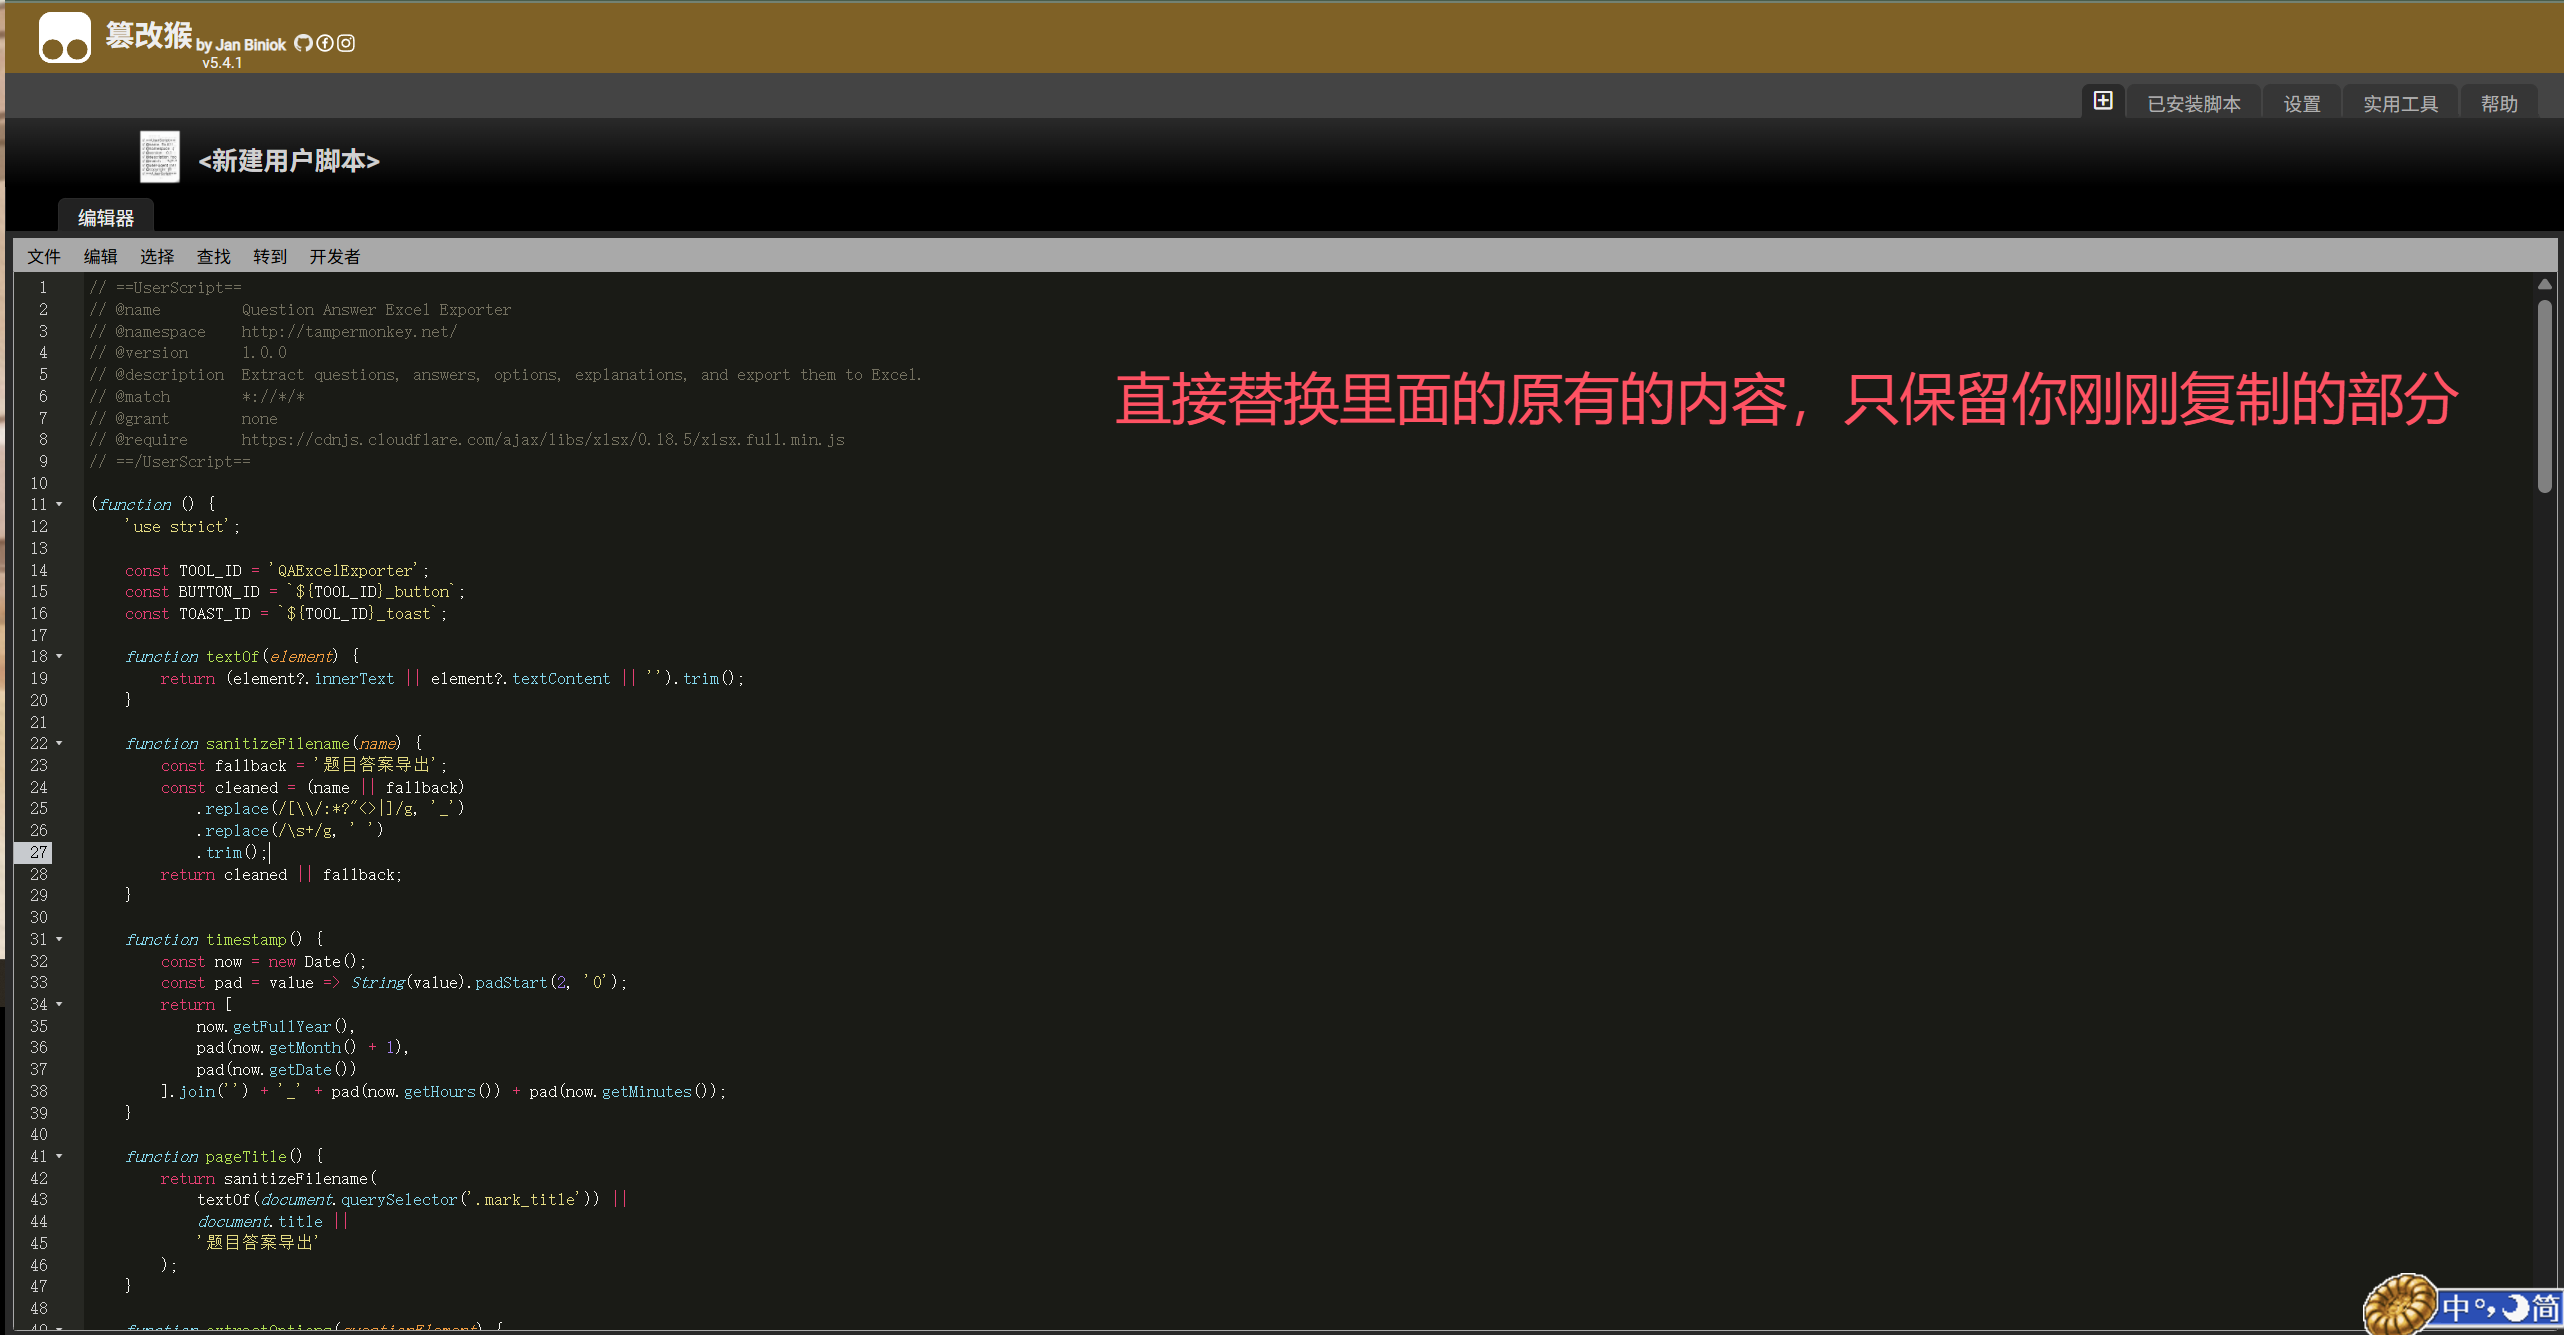Collapse the pageTitle function at line 41
The width and height of the screenshot is (2564, 1335).
(x=59, y=1156)
